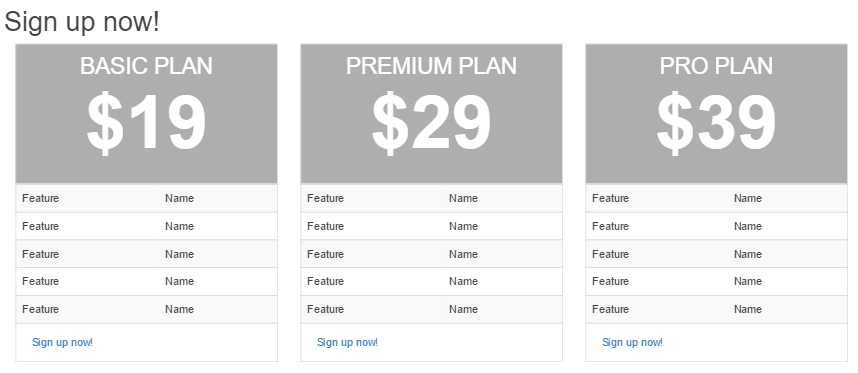Screen dimensions: 858x373
Task: Click Sign up now link under Pro Plan
Action: tap(633, 342)
